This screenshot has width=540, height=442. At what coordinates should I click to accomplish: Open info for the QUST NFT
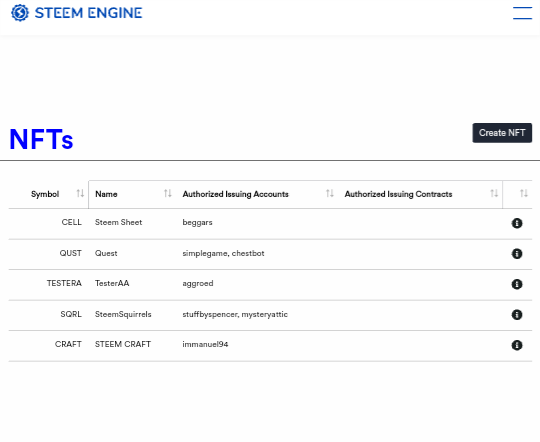tap(517, 254)
